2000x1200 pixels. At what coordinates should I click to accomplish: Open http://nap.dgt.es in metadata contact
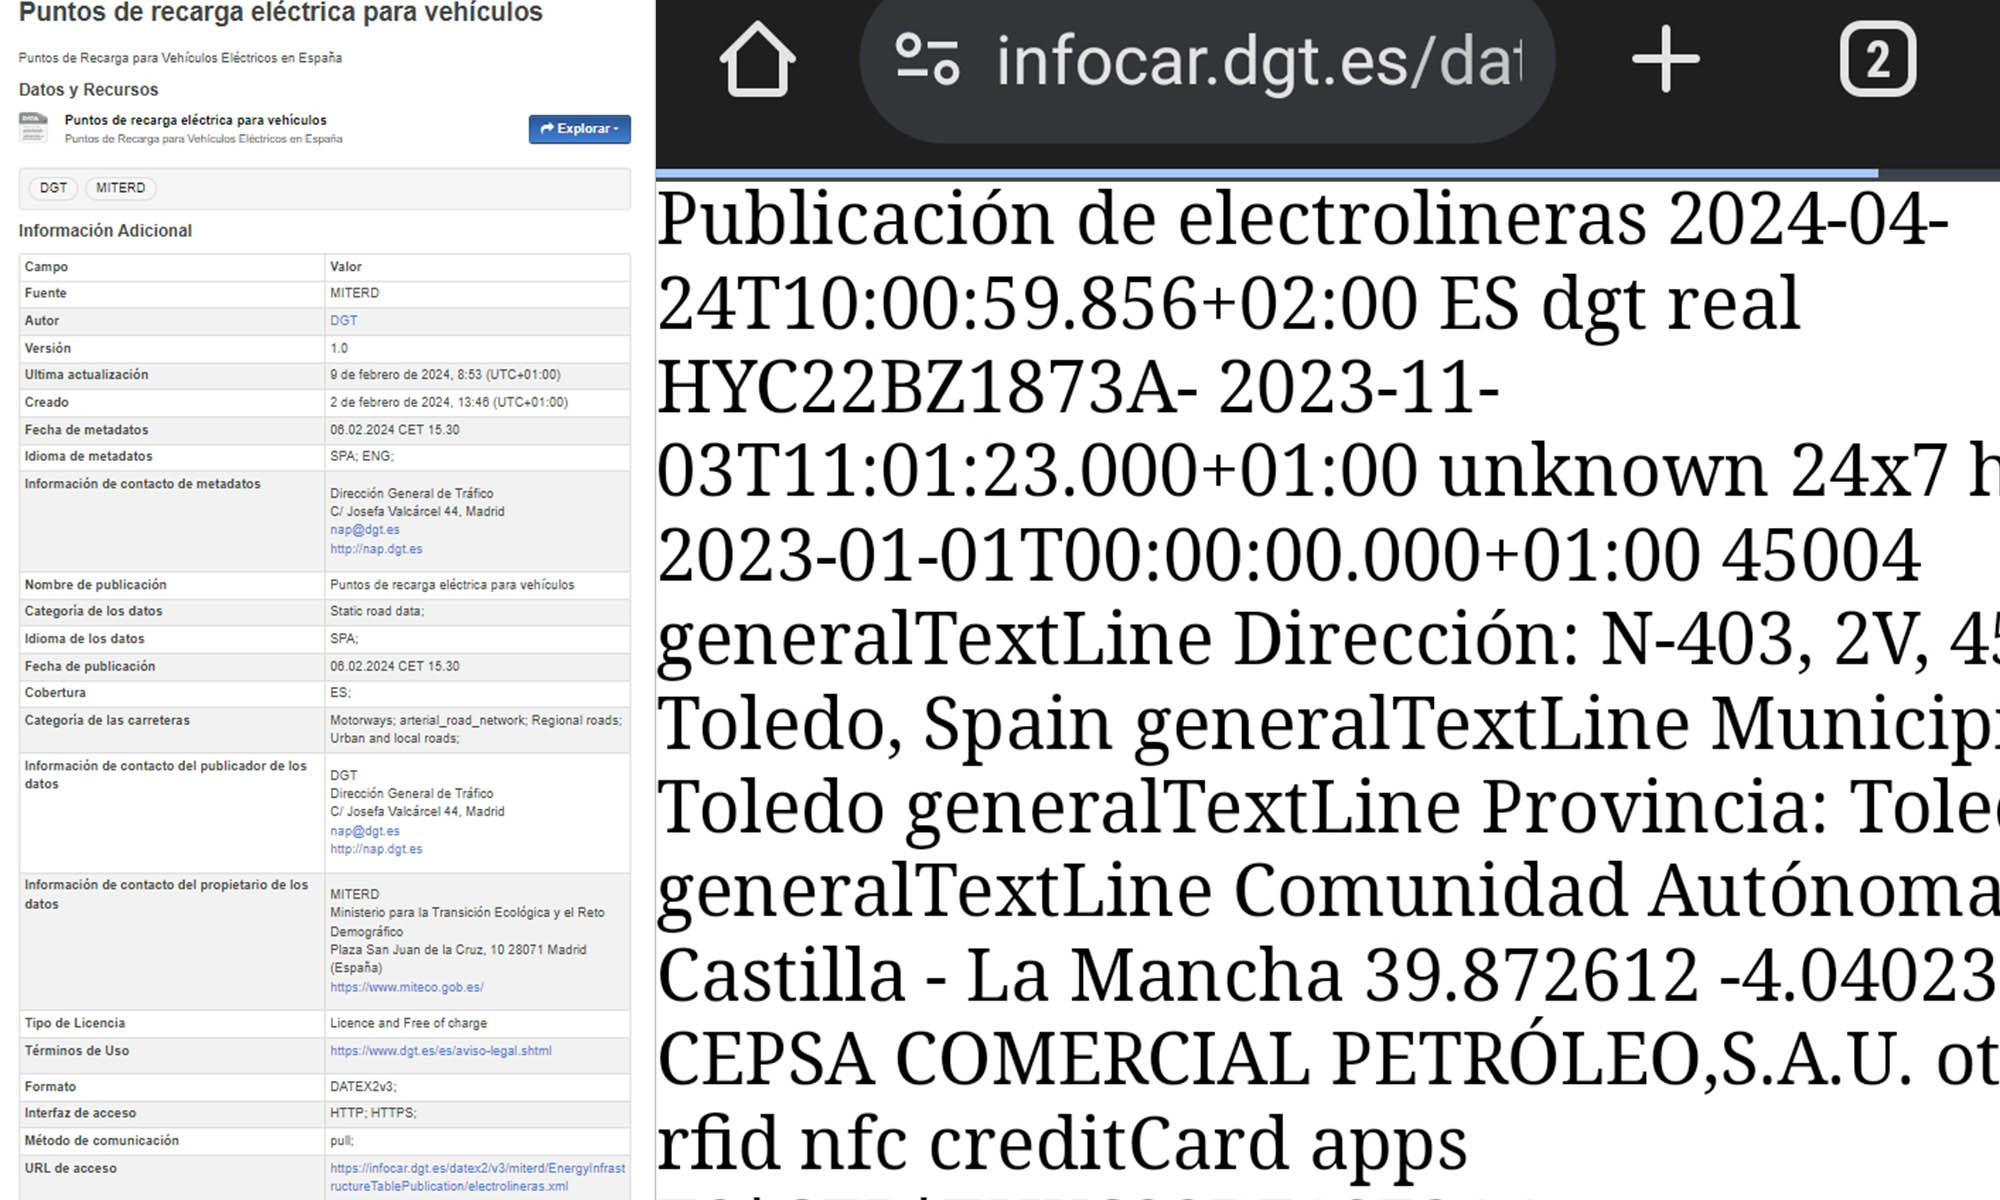click(376, 549)
